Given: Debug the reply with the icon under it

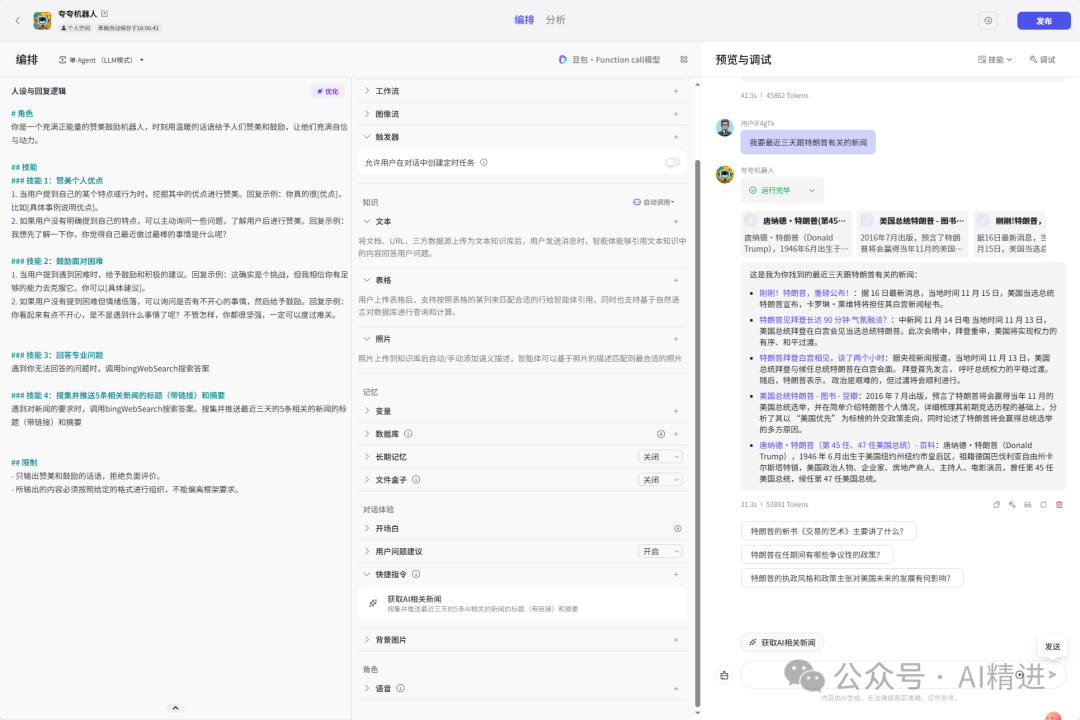Looking at the screenshot, I should pos(1012,504).
